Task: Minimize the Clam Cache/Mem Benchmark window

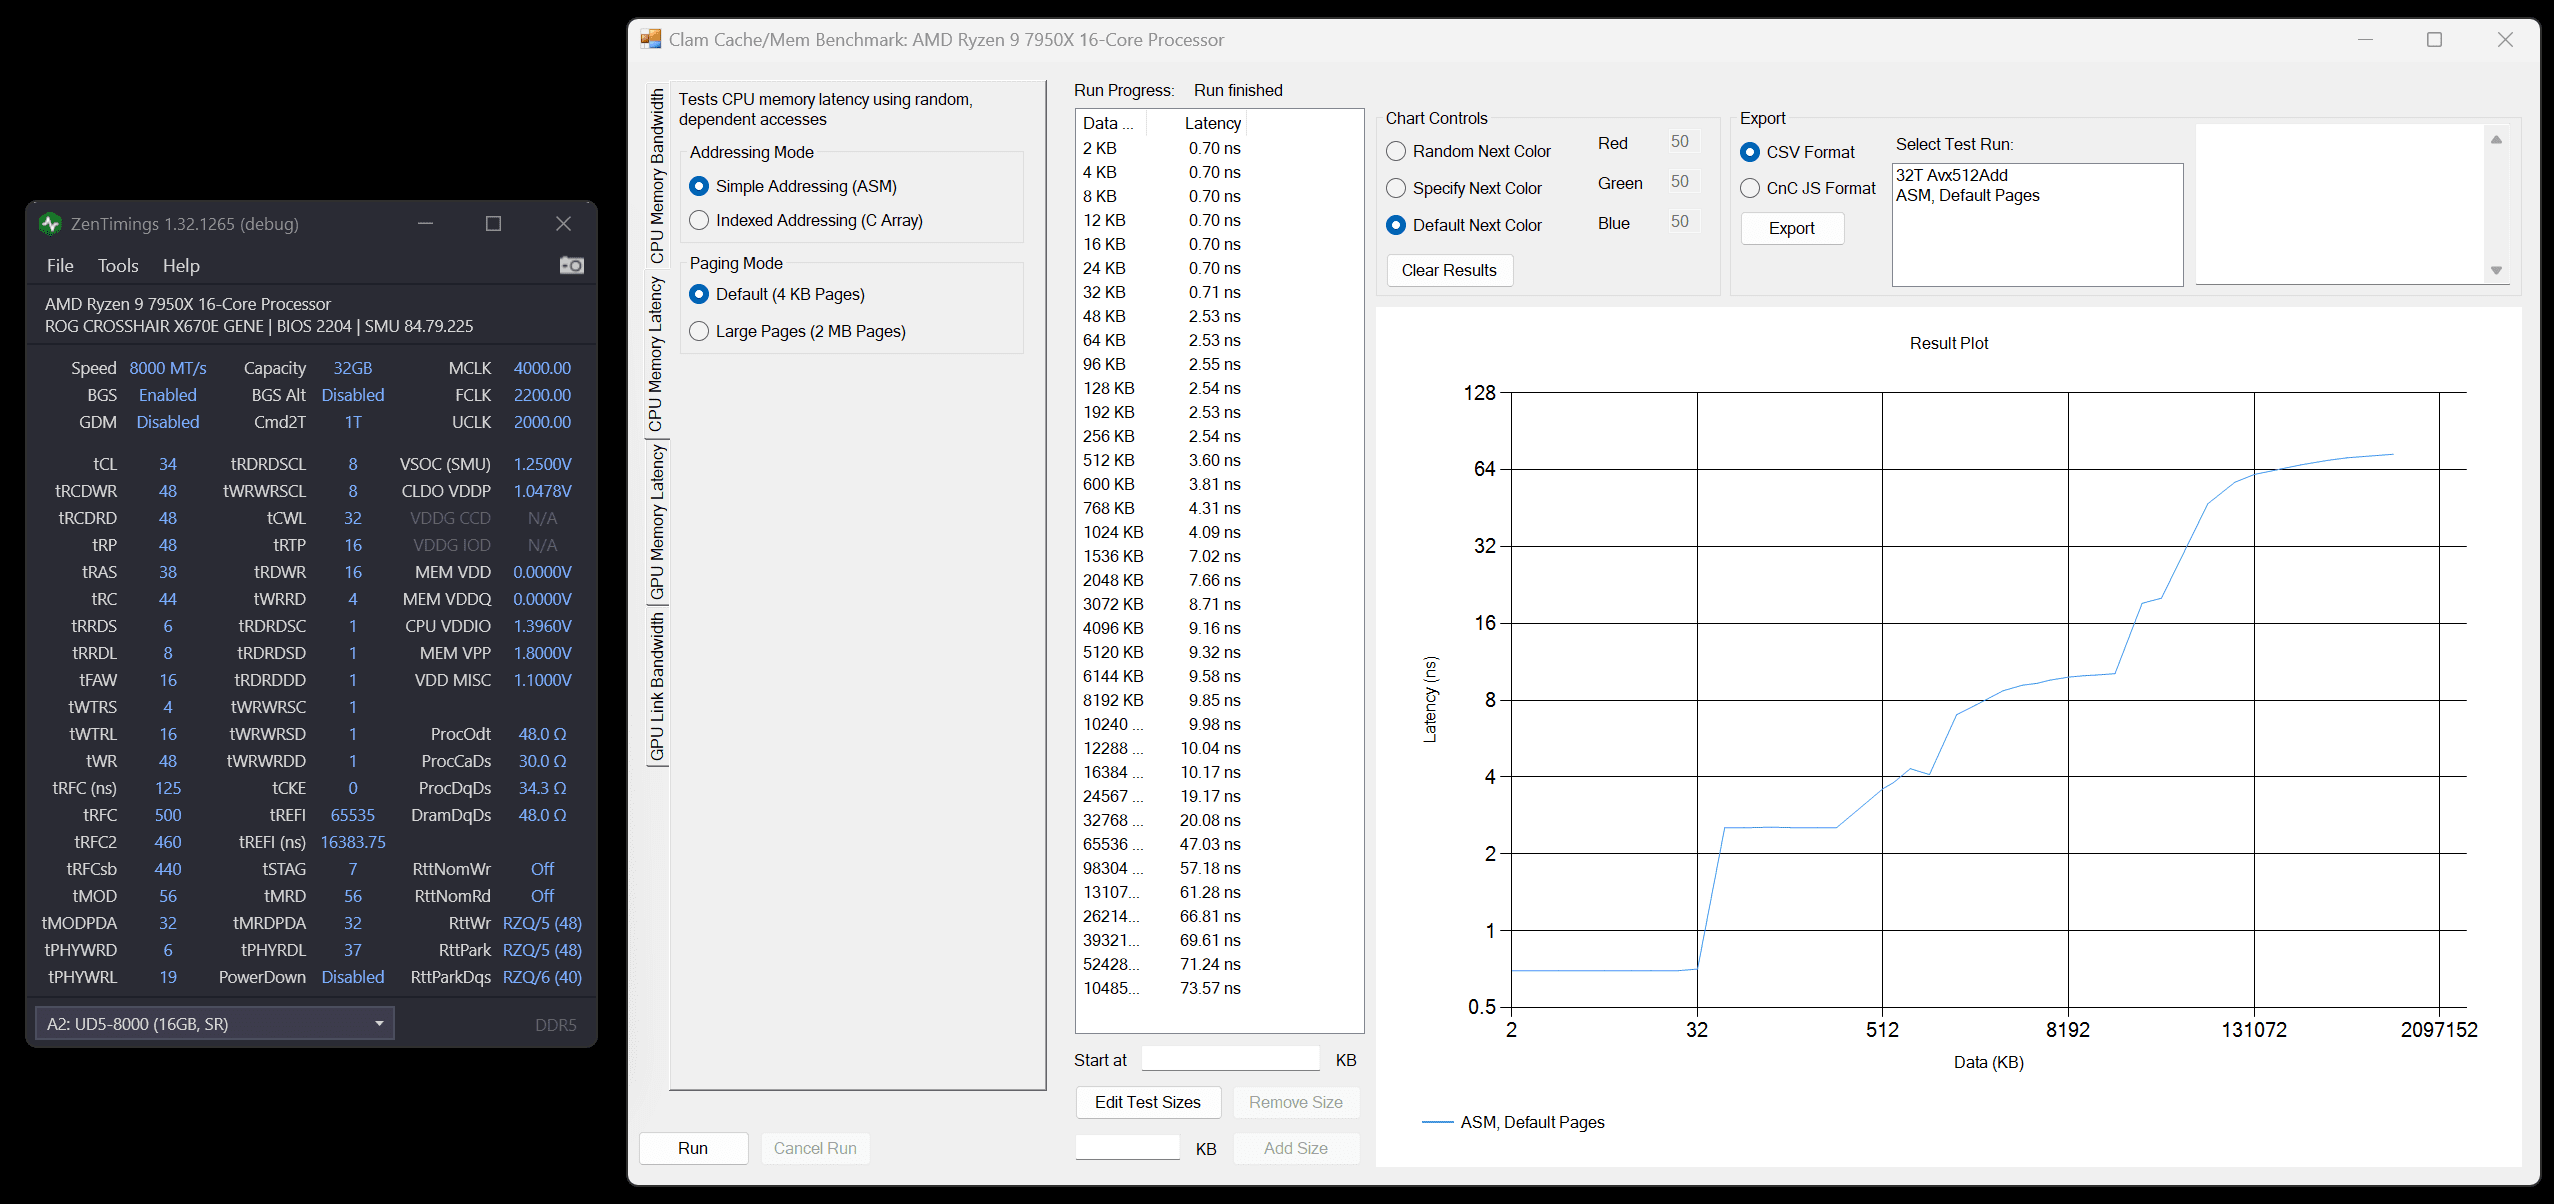Action: click(2365, 40)
